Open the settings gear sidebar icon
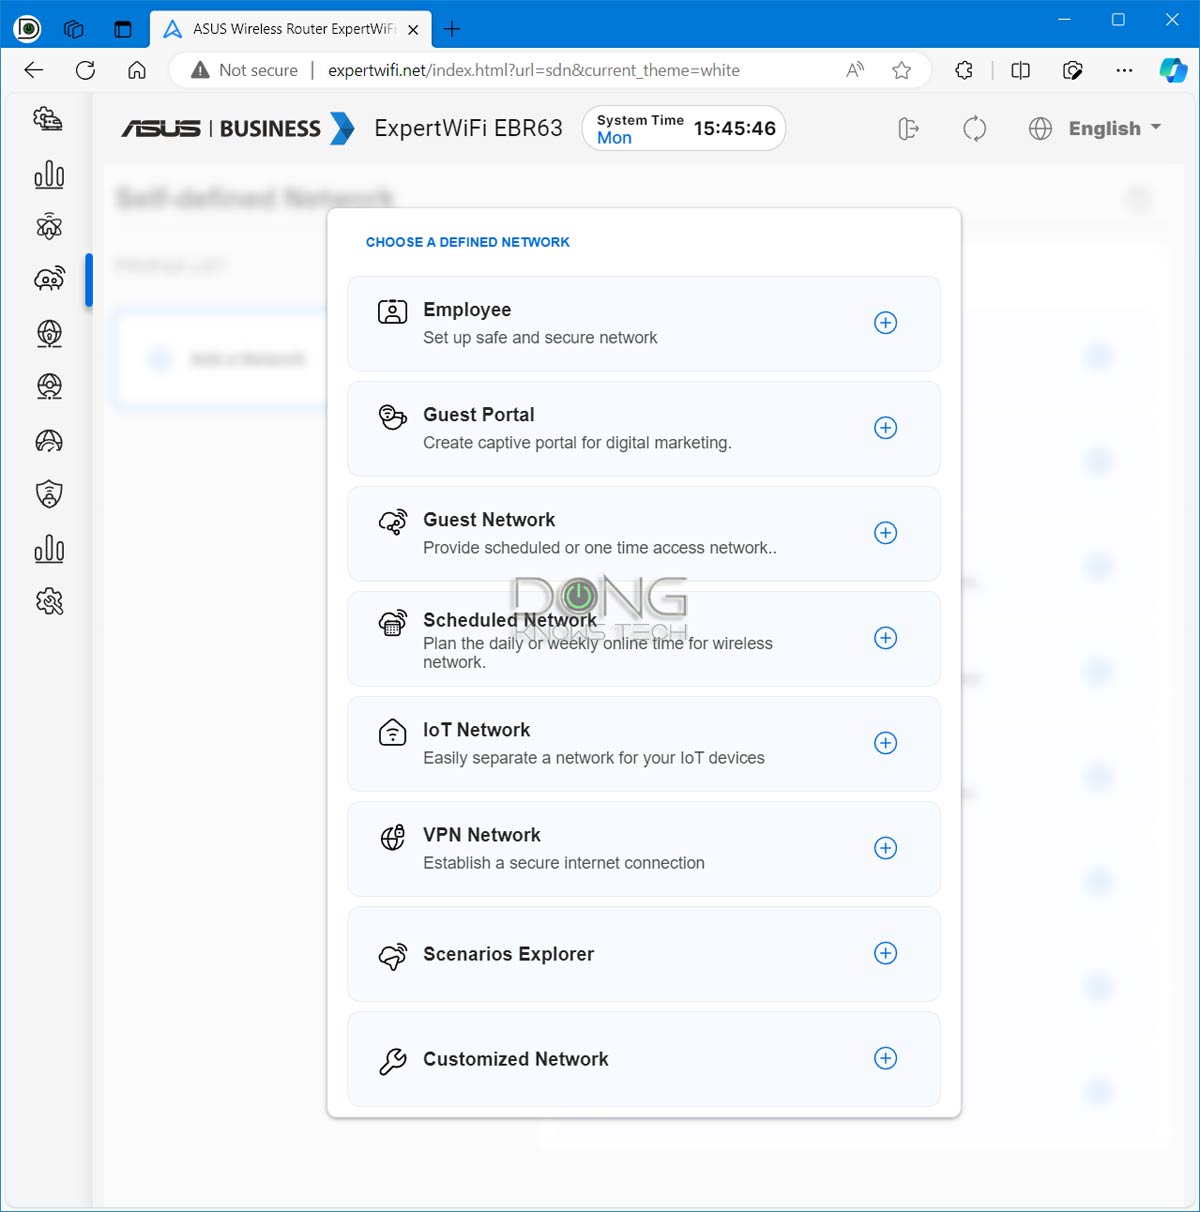This screenshot has height=1212, width=1200. [x=49, y=601]
